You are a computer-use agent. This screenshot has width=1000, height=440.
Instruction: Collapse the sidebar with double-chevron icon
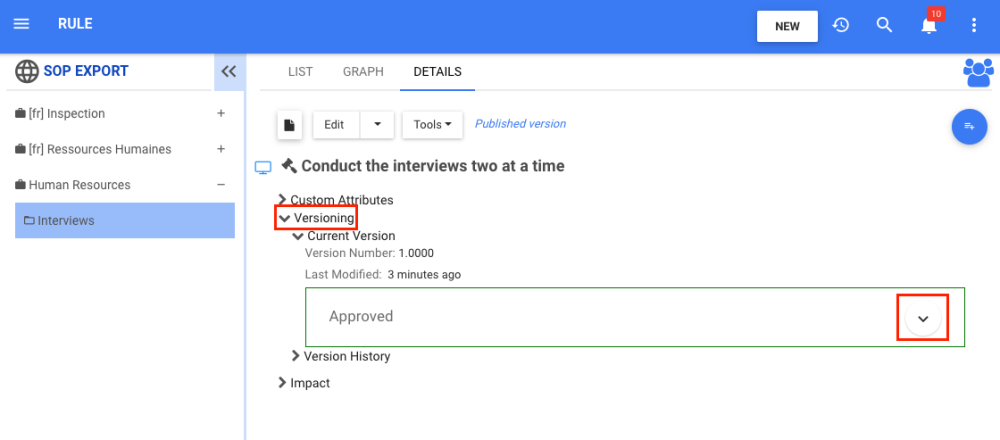click(x=229, y=72)
